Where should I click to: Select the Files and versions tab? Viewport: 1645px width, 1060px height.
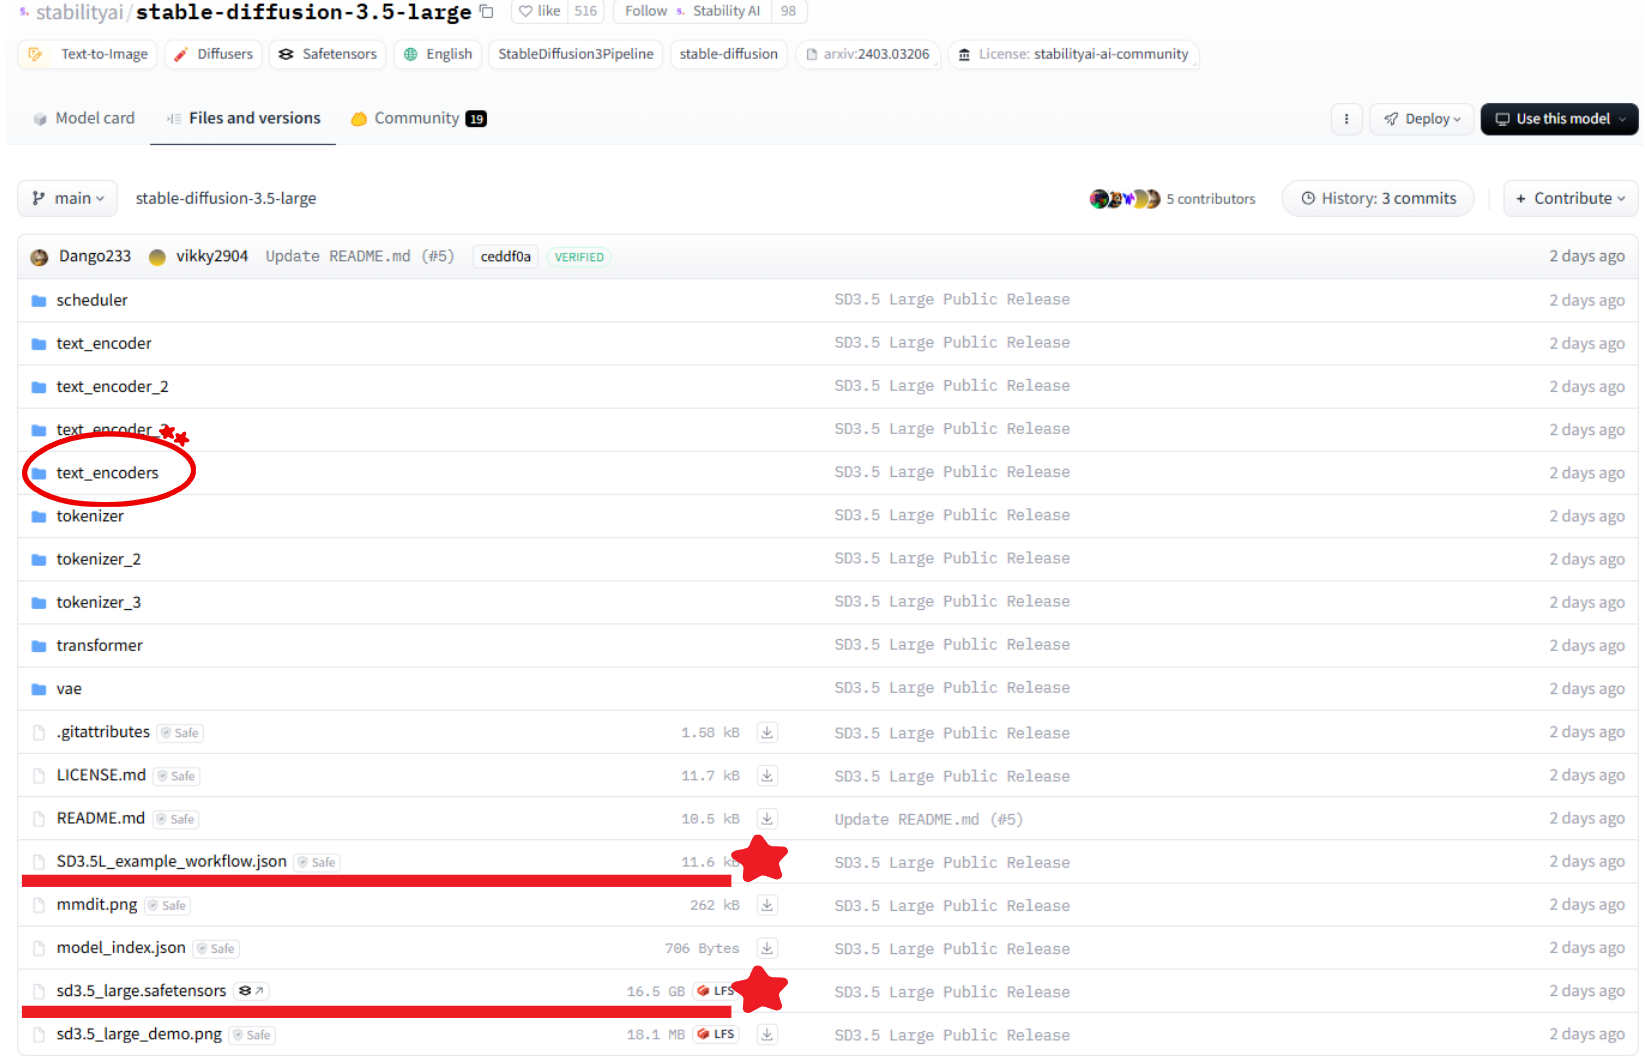(243, 118)
